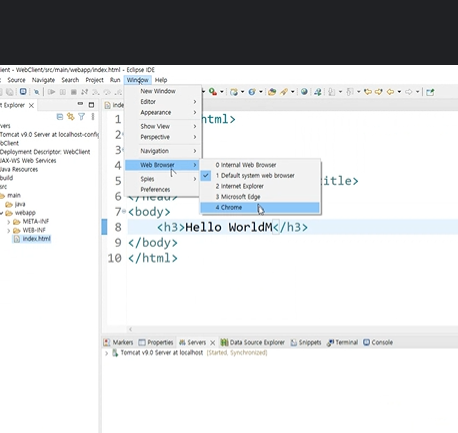The height and width of the screenshot is (433, 458).
Task: Click the New Servlet toolbar icon
Action: [x=252, y=92]
